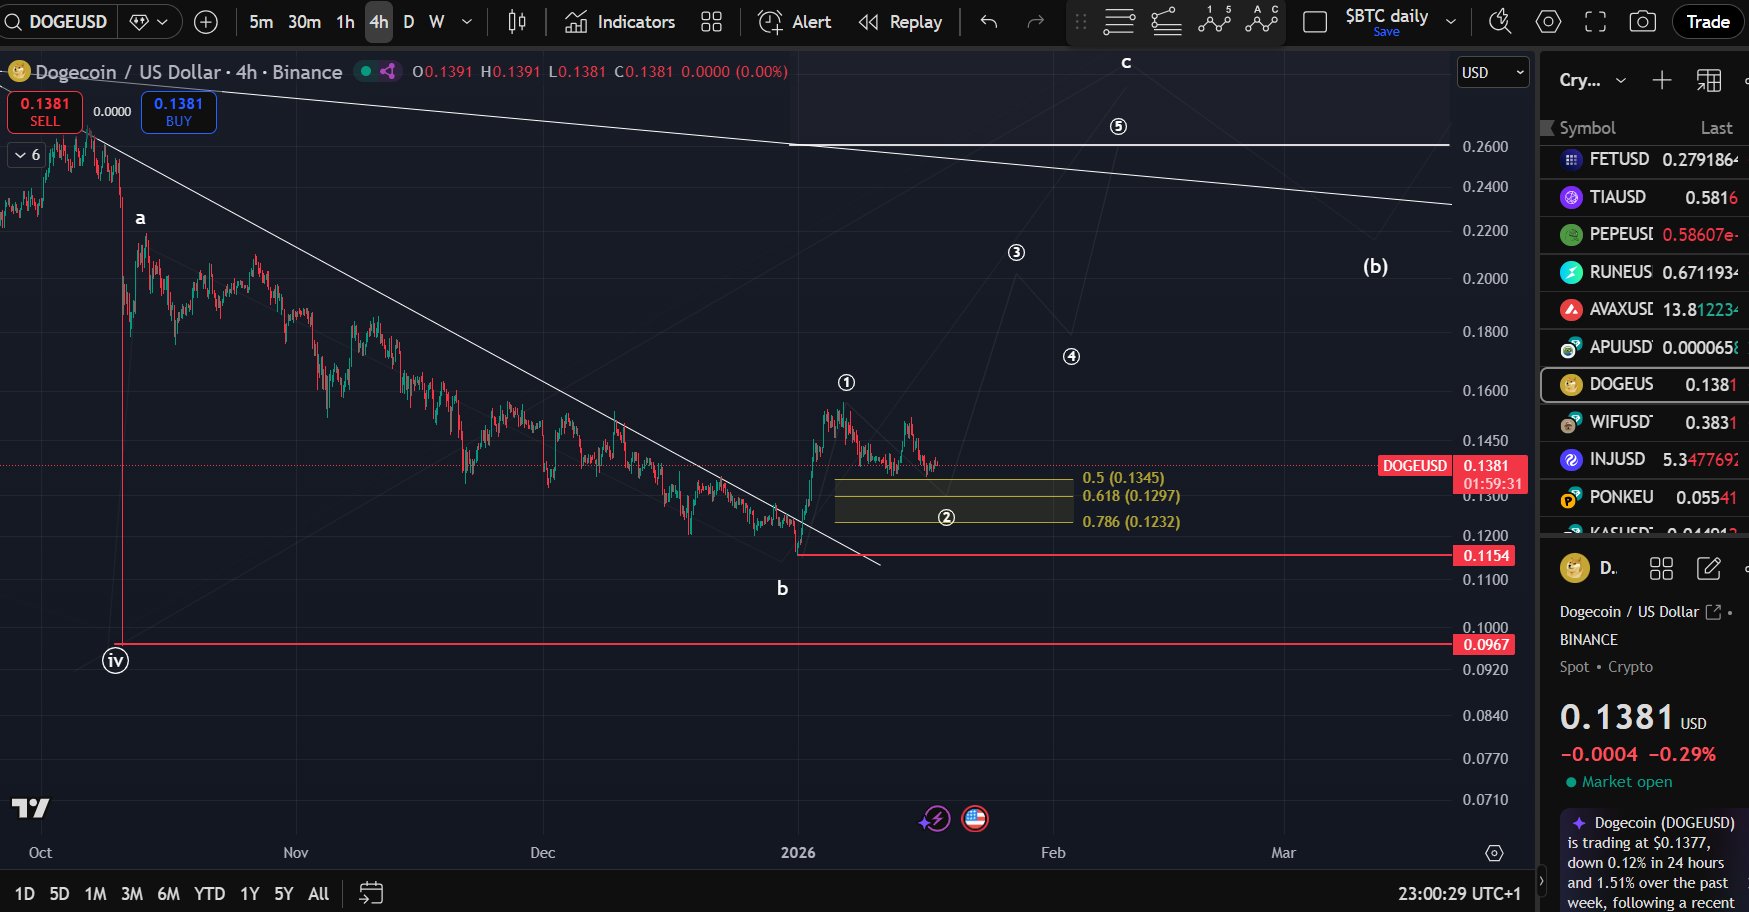Add a symbol to the watchlist
Viewport: 1749px width, 912px height.
[1662, 80]
